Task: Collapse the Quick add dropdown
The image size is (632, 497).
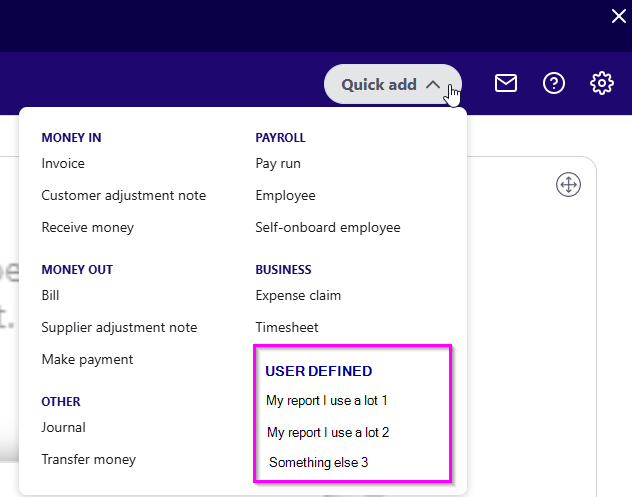Action: [393, 84]
